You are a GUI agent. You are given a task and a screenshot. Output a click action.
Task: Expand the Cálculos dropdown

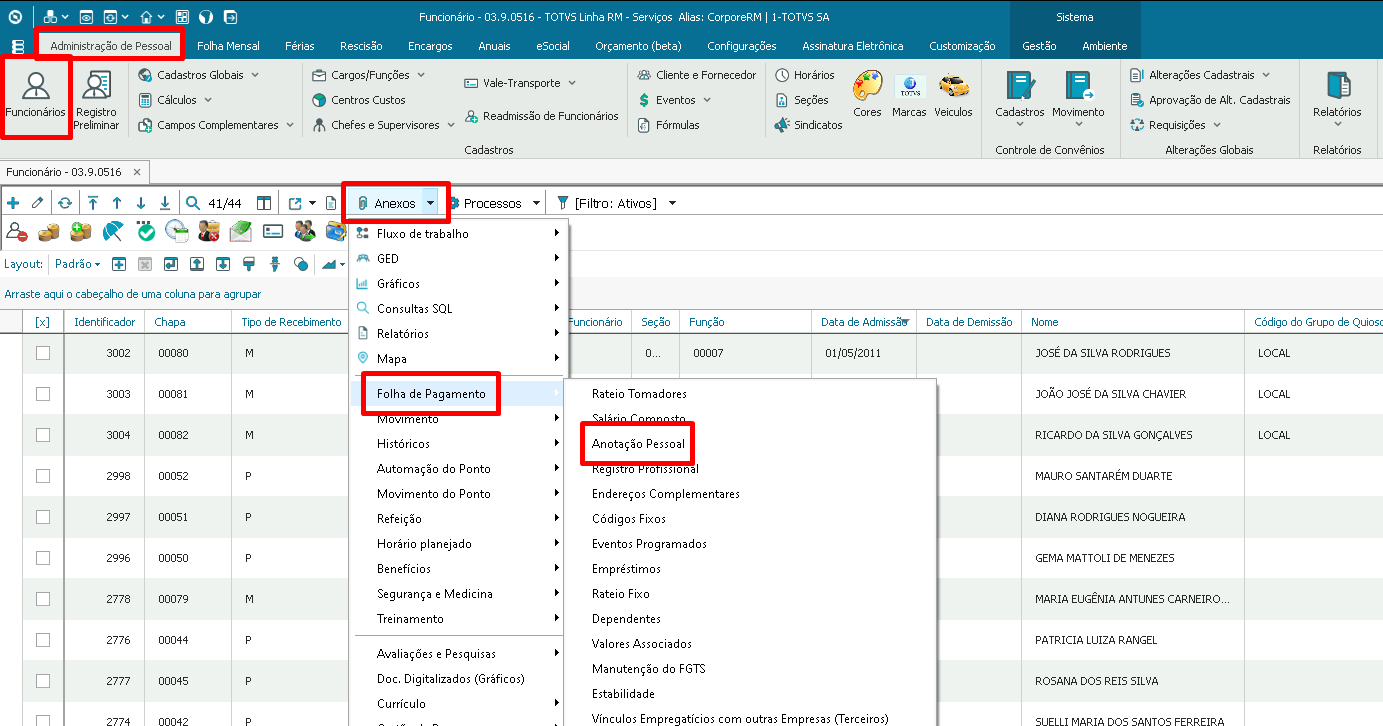click(175, 100)
